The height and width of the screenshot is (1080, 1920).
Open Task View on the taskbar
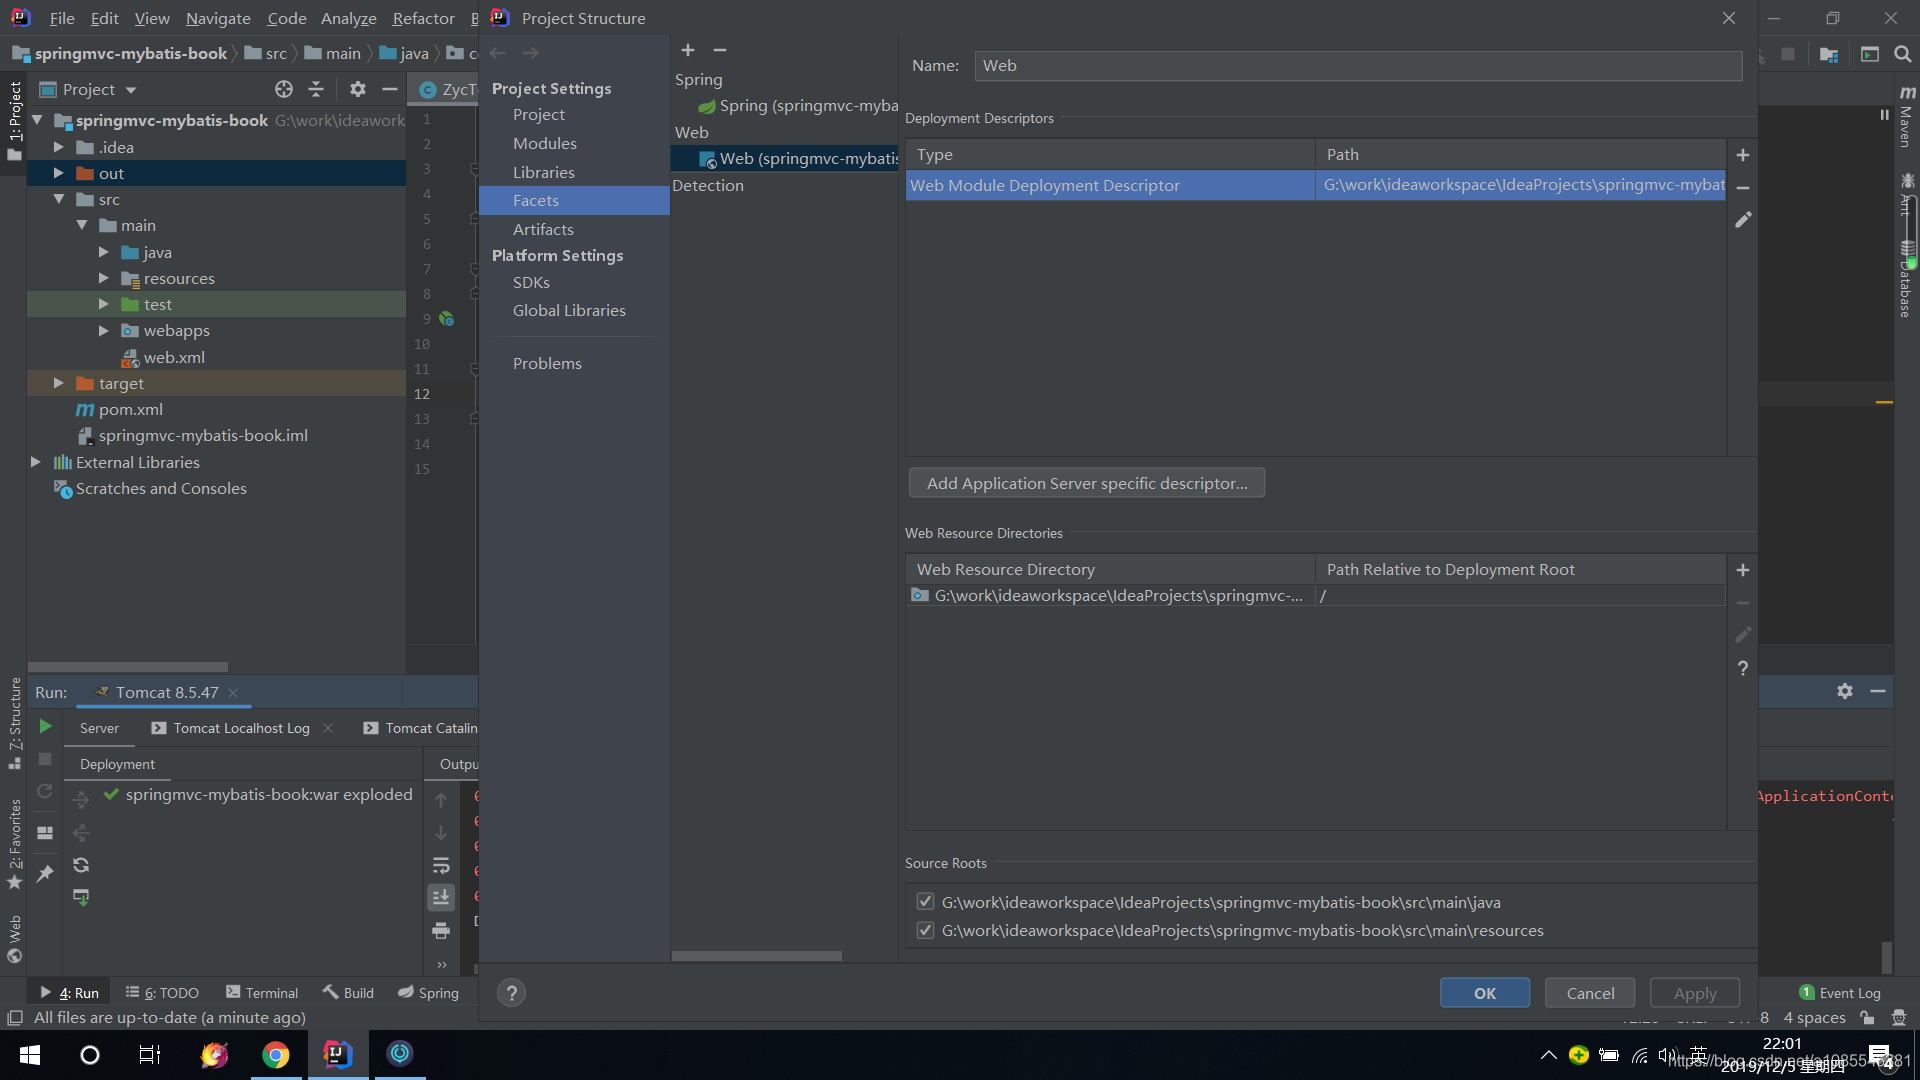coord(150,1055)
